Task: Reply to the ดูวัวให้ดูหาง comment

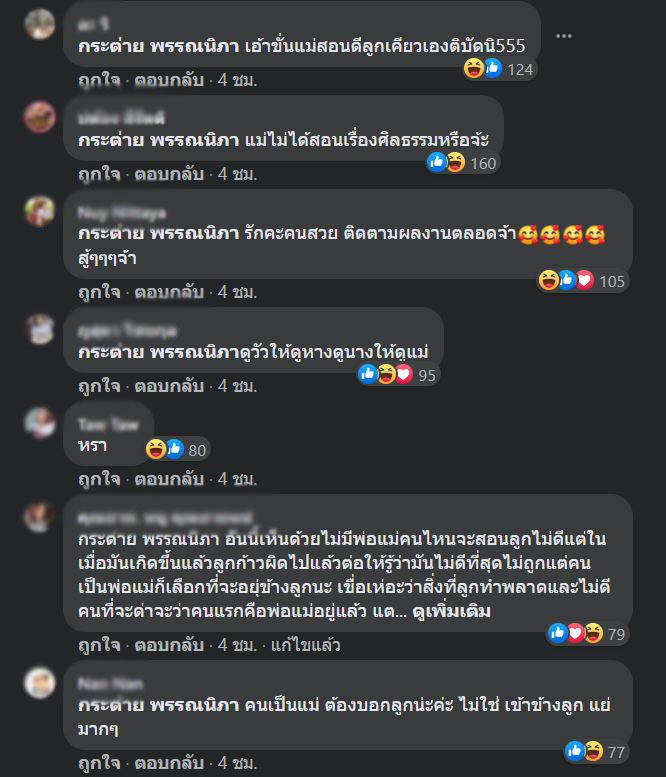Action: pyautogui.click(x=169, y=386)
